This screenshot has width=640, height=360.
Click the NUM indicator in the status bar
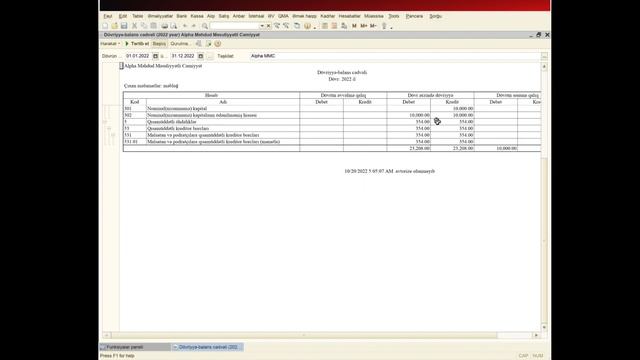click(x=538, y=356)
